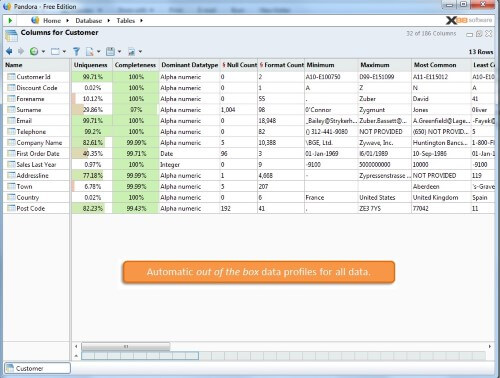Click the Most Common column header
The height and width of the screenshot is (378, 500).
441,65
